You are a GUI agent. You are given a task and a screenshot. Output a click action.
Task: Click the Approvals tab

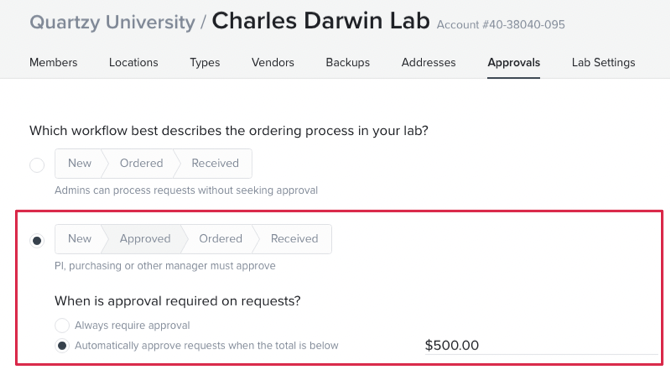(514, 62)
